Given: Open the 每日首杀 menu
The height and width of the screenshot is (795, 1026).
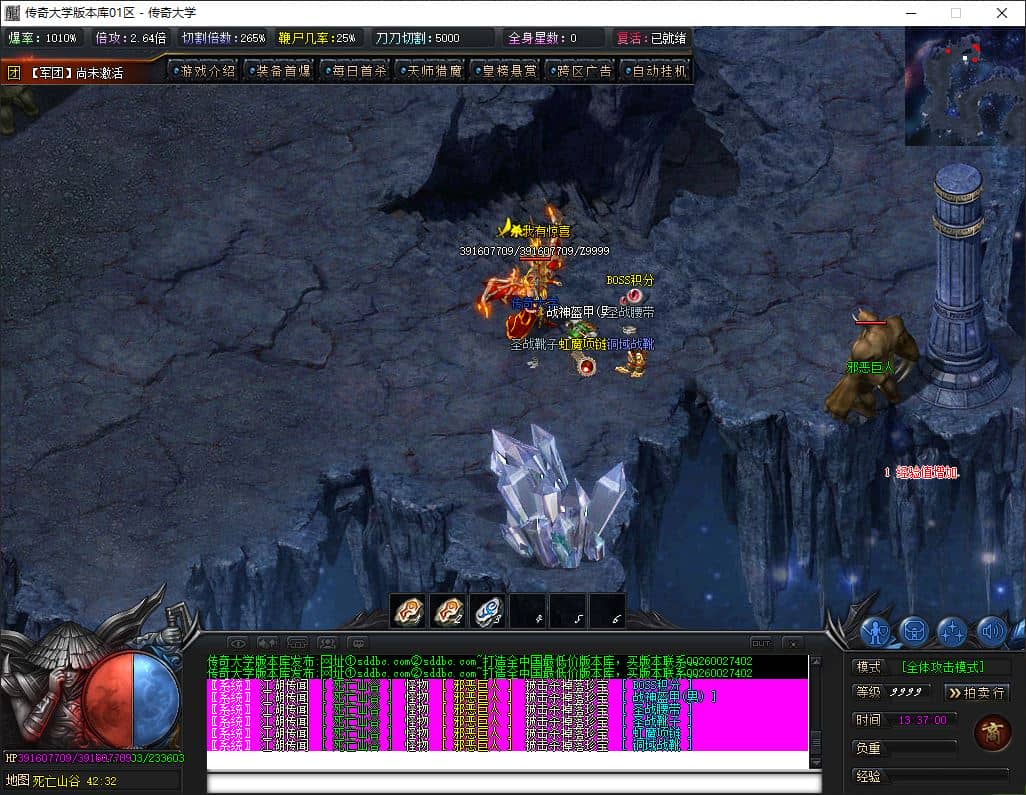Looking at the screenshot, I should tap(355, 71).
